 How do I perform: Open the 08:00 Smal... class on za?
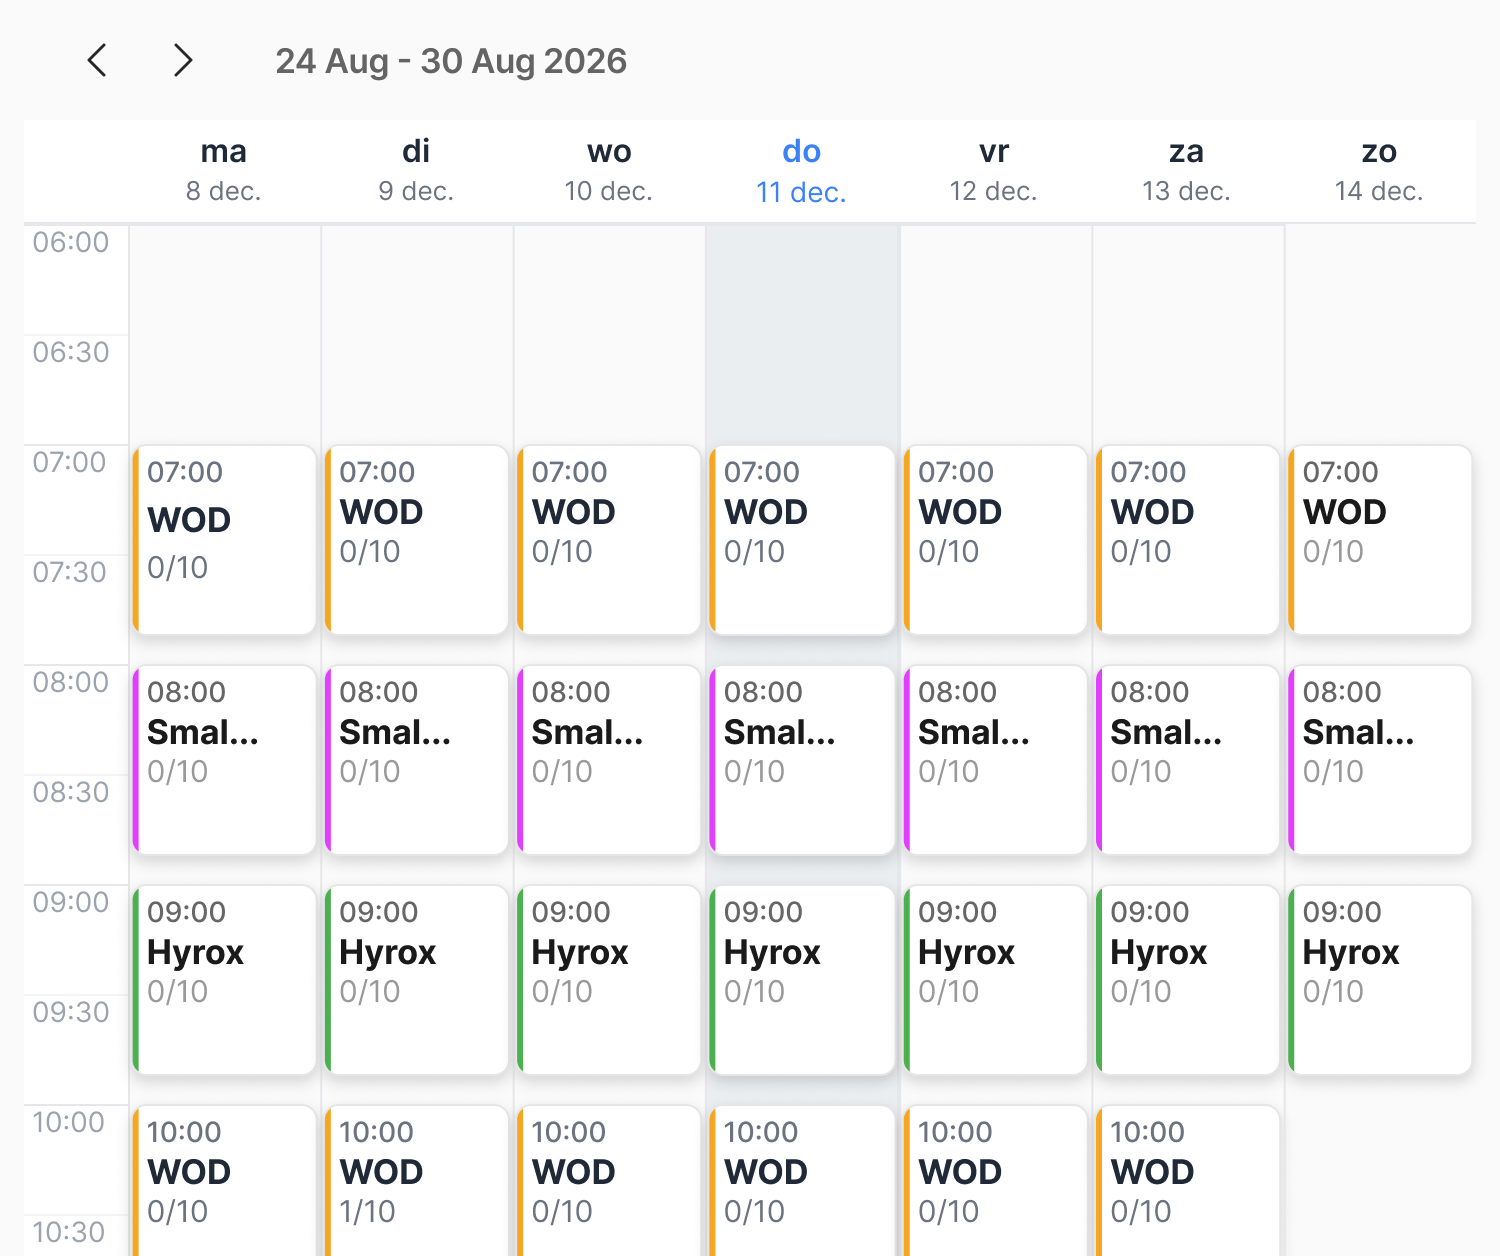1187,760
